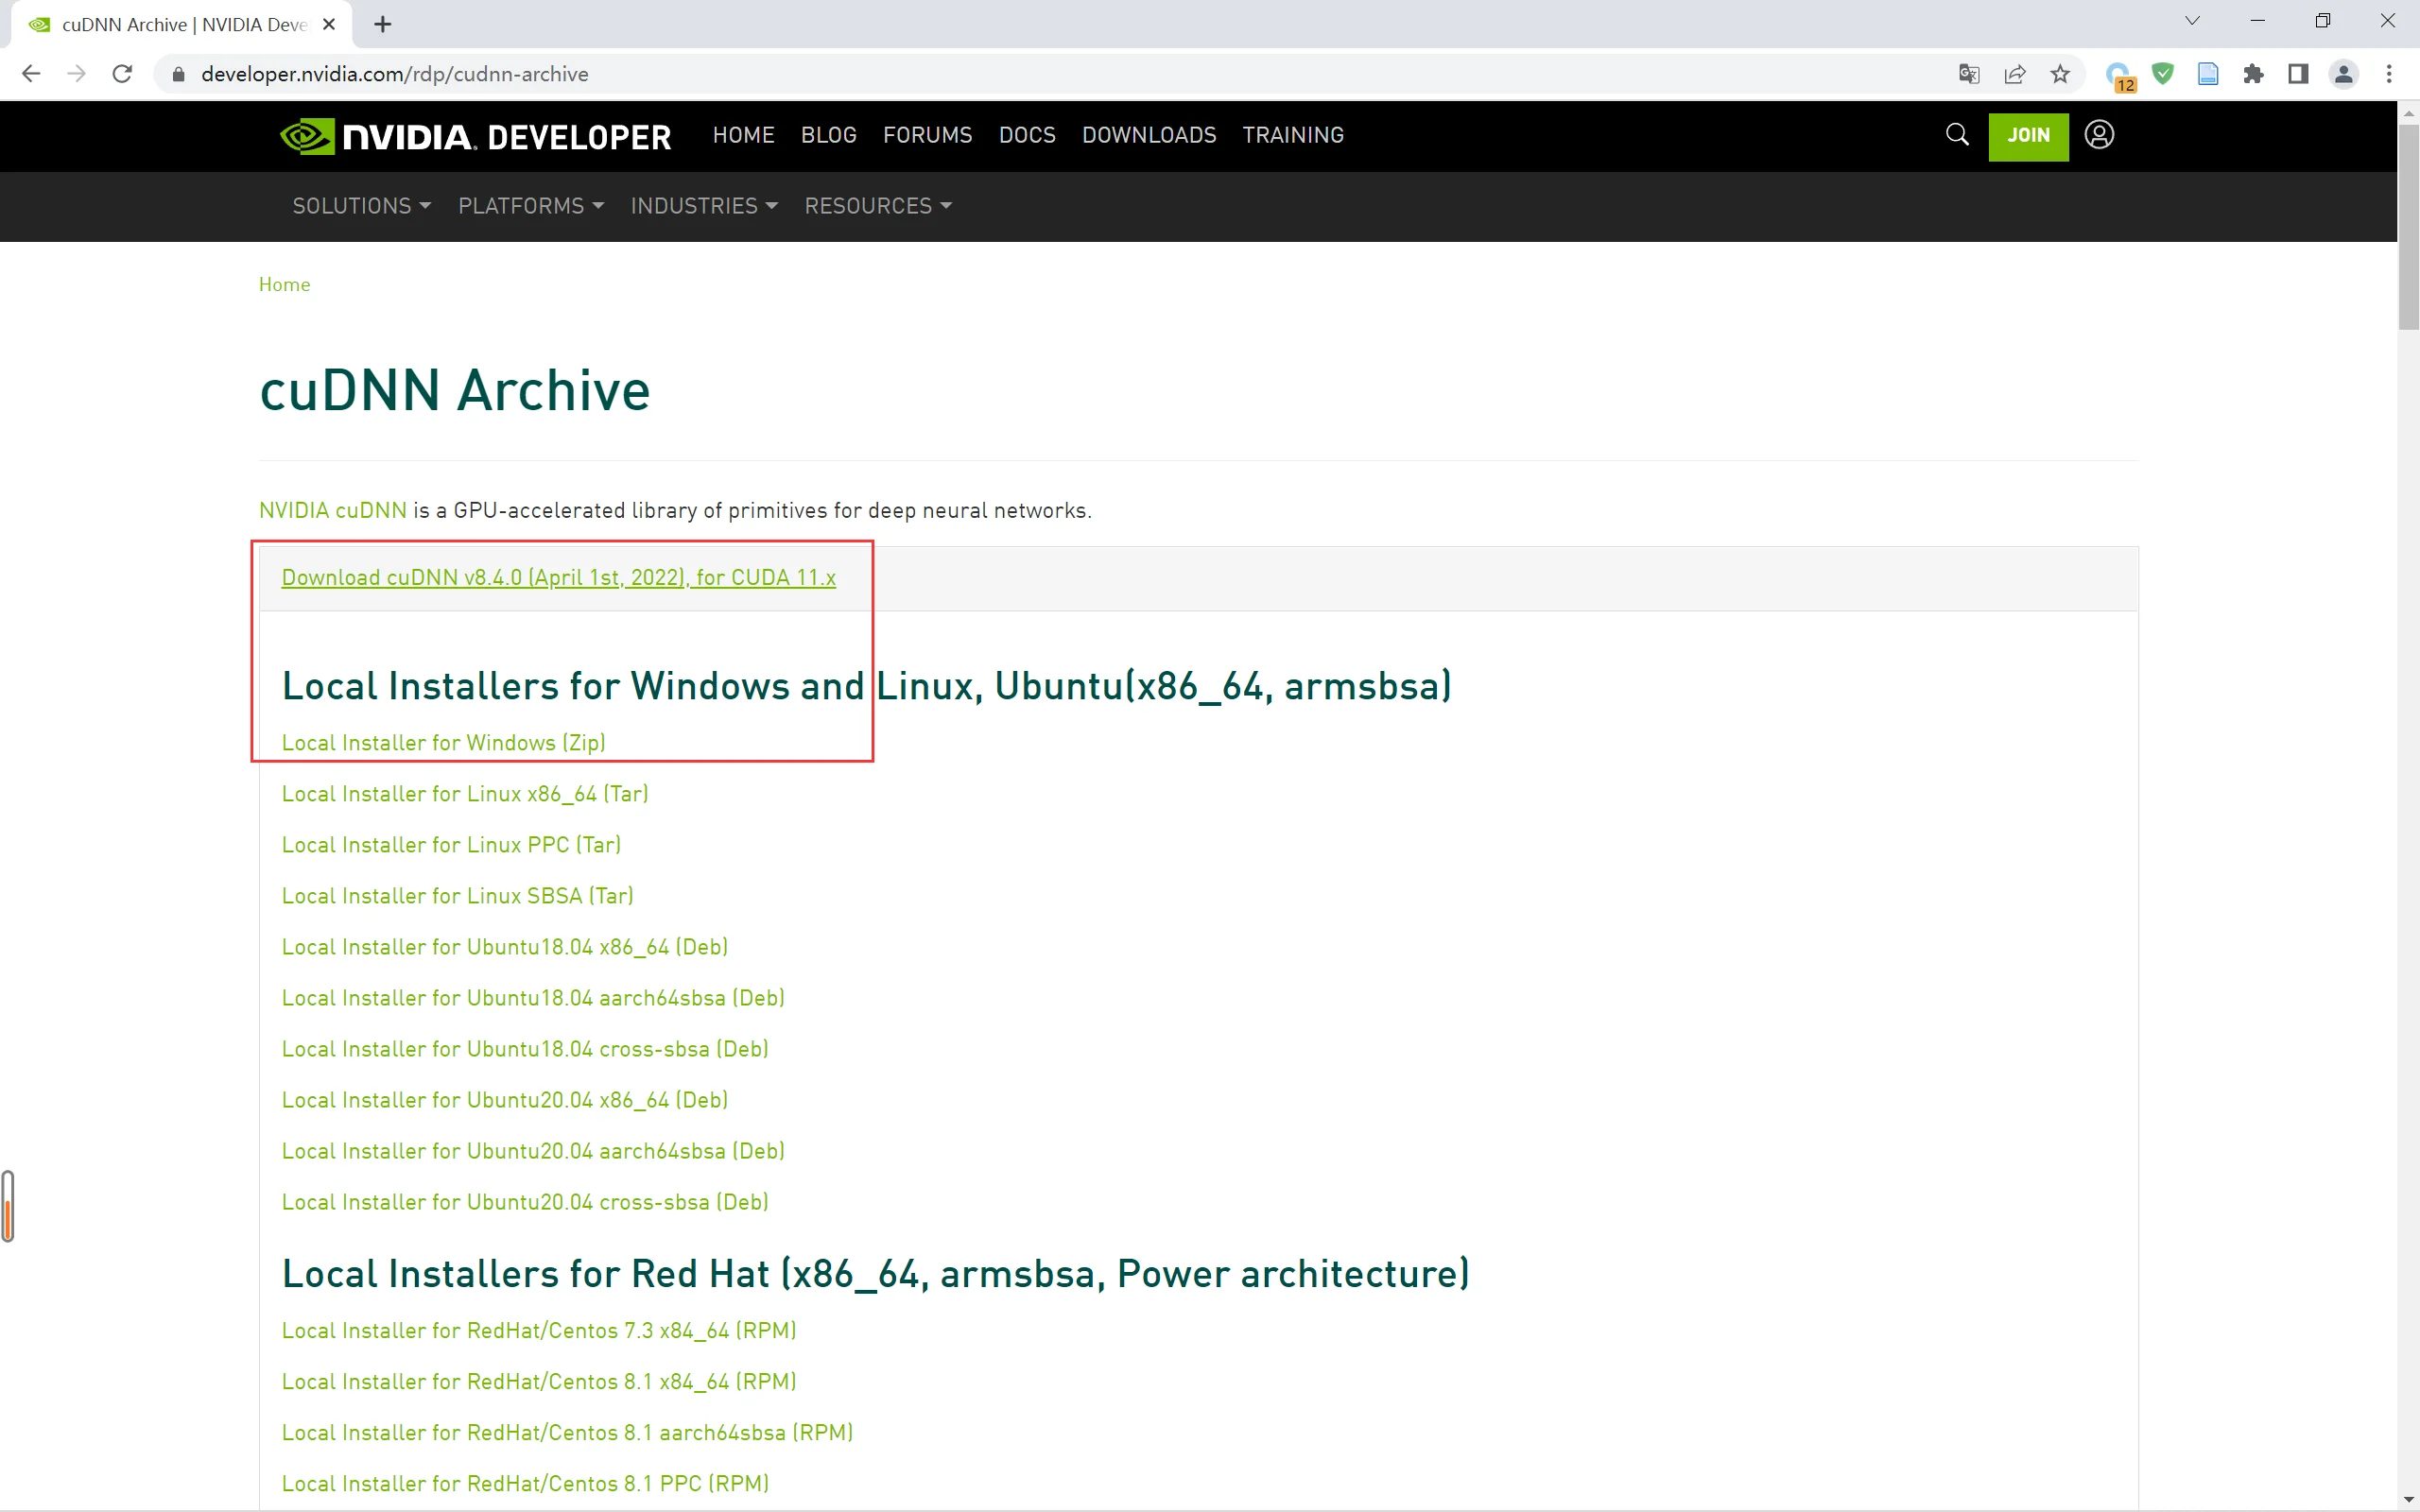Toggle the browser side panel icon
The width and height of the screenshot is (2420, 1512).
tap(2298, 74)
